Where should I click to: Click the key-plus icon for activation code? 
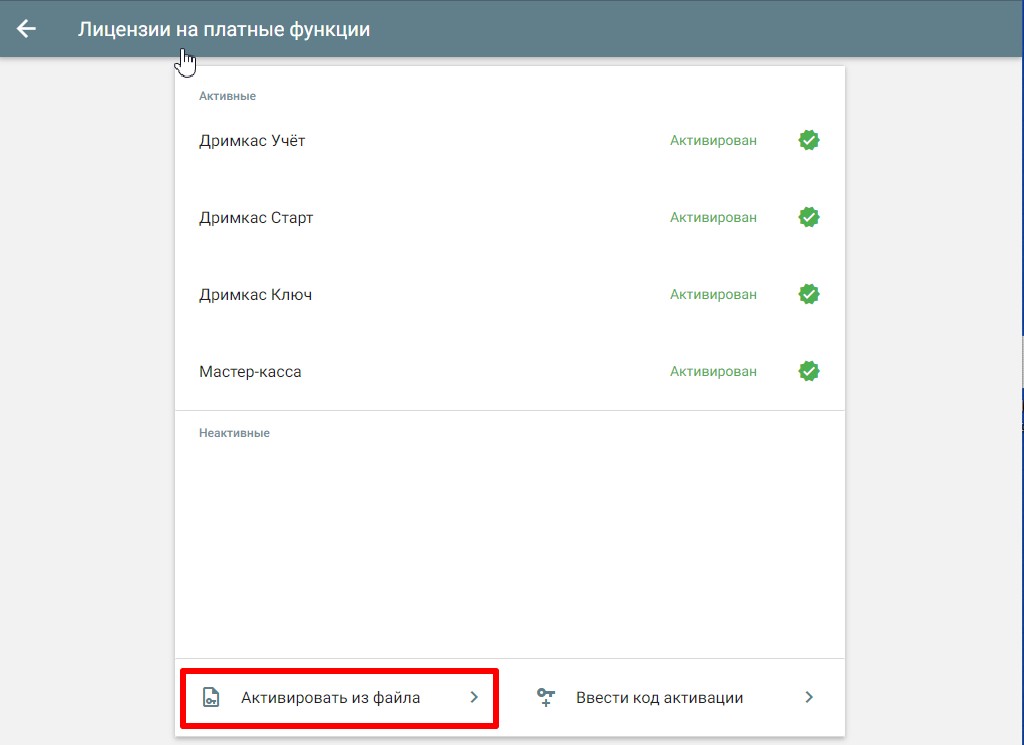click(546, 698)
